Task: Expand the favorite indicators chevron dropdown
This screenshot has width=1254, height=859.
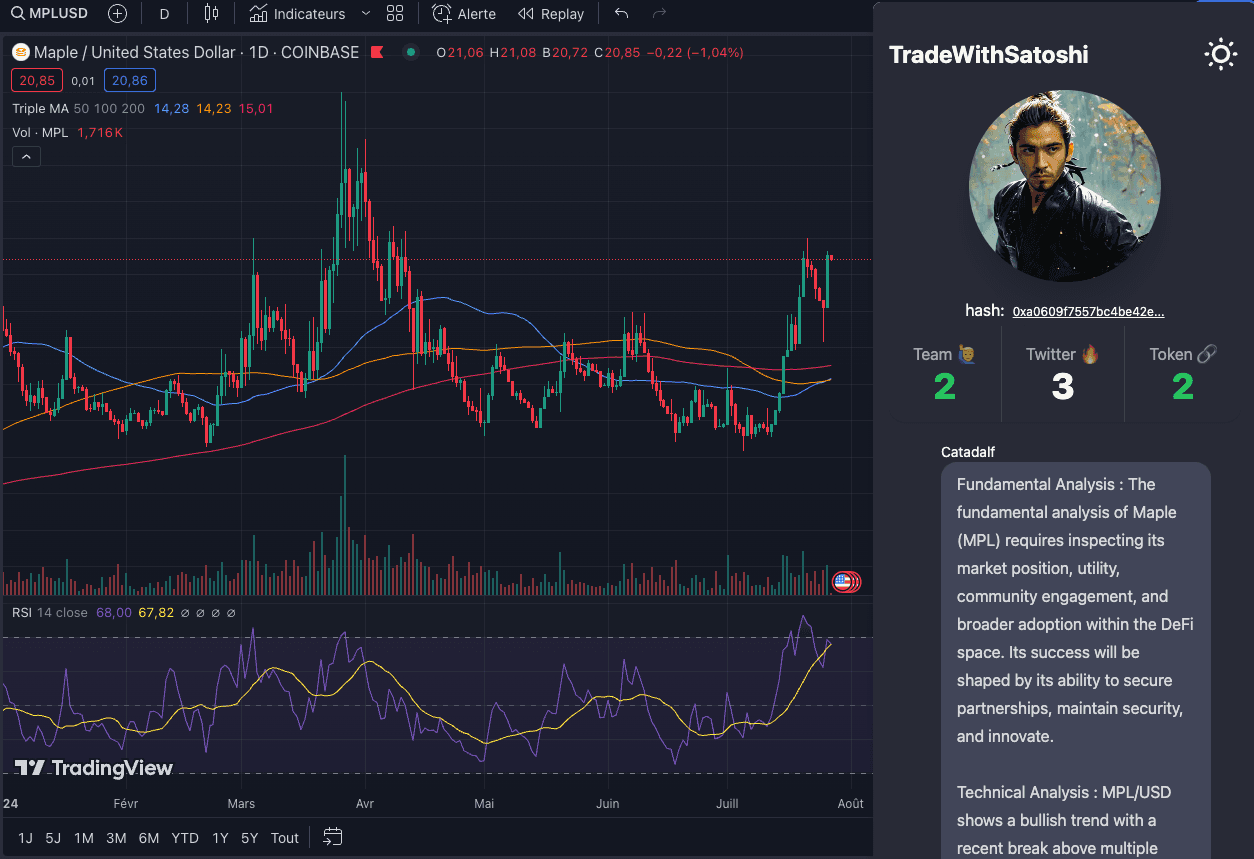Action: [365, 14]
